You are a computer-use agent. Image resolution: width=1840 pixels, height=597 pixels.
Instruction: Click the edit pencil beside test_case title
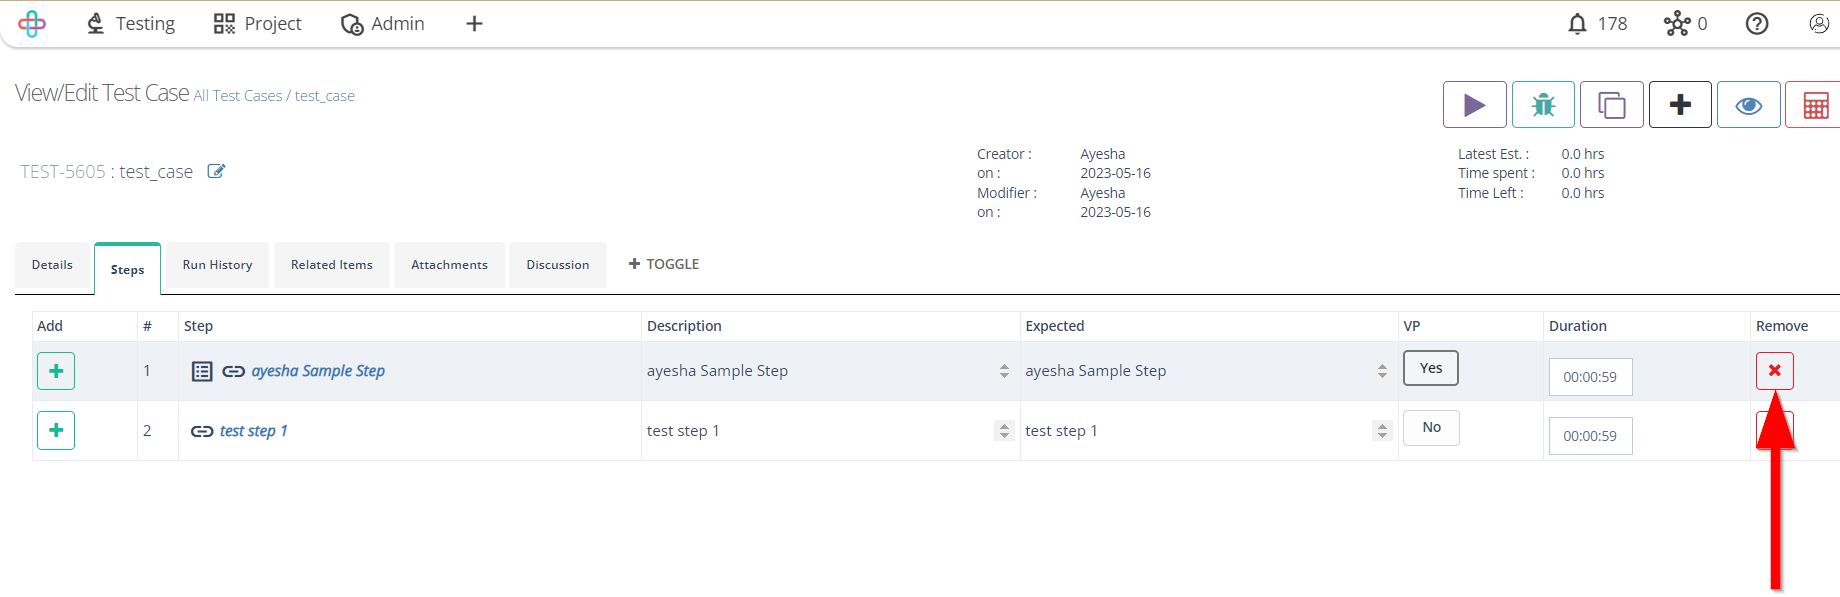tap(216, 171)
